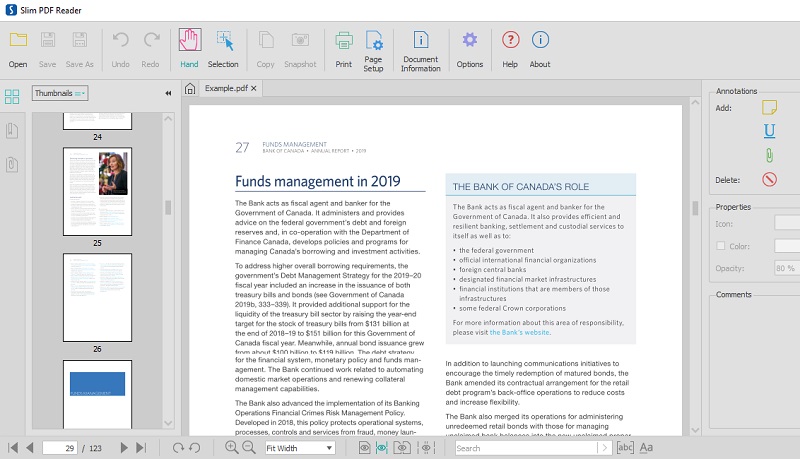The image size is (800, 459).
Task: Open the Options settings
Action: pyautogui.click(x=469, y=49)
